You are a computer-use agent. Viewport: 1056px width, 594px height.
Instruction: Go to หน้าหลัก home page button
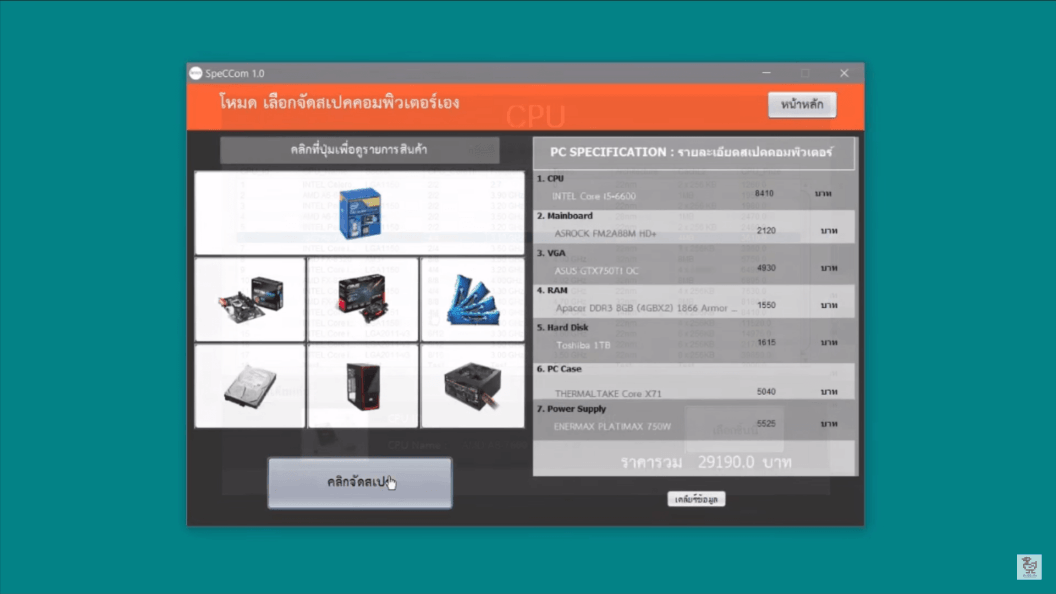coord(802,105)
